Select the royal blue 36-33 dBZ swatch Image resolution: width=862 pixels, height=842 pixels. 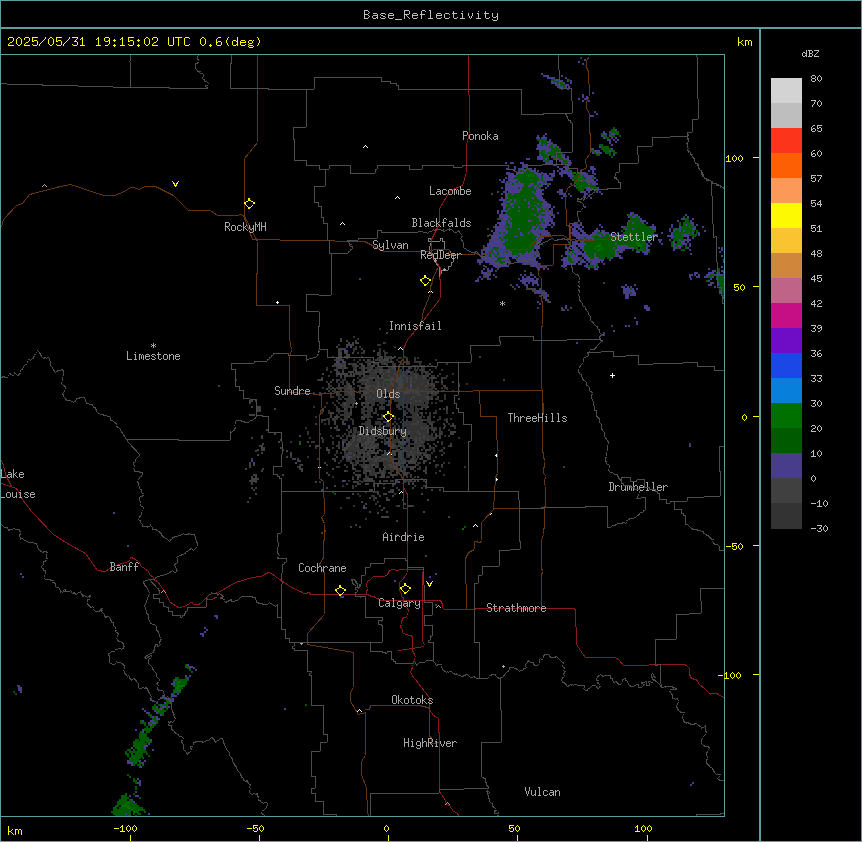786,365
